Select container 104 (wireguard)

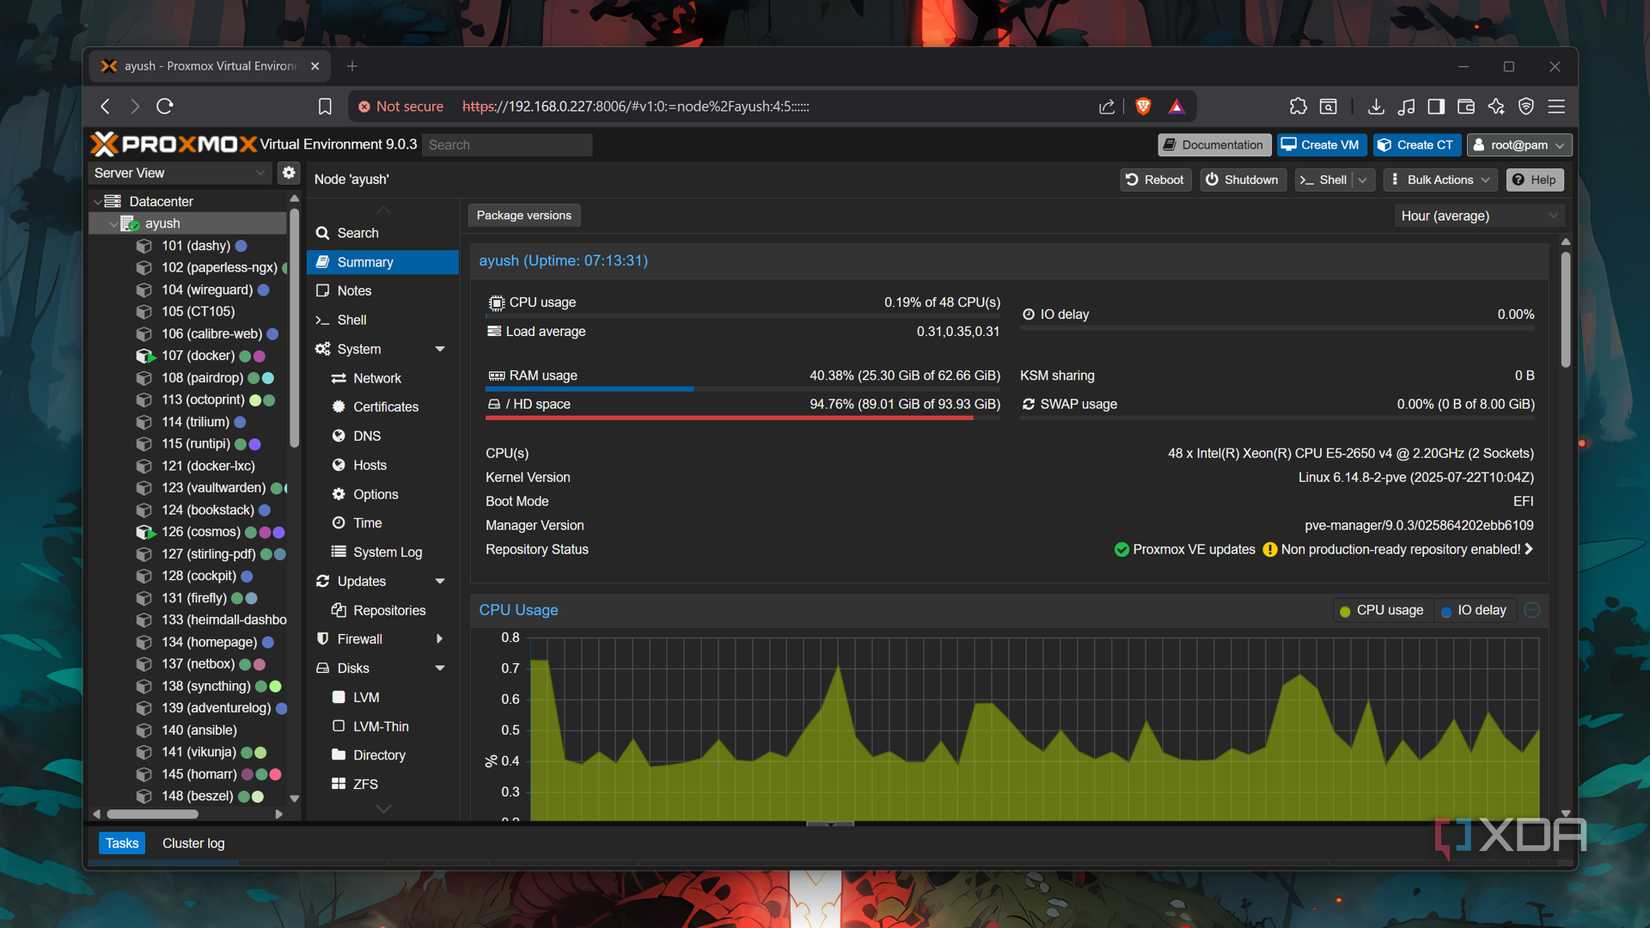tap(206, 289)
